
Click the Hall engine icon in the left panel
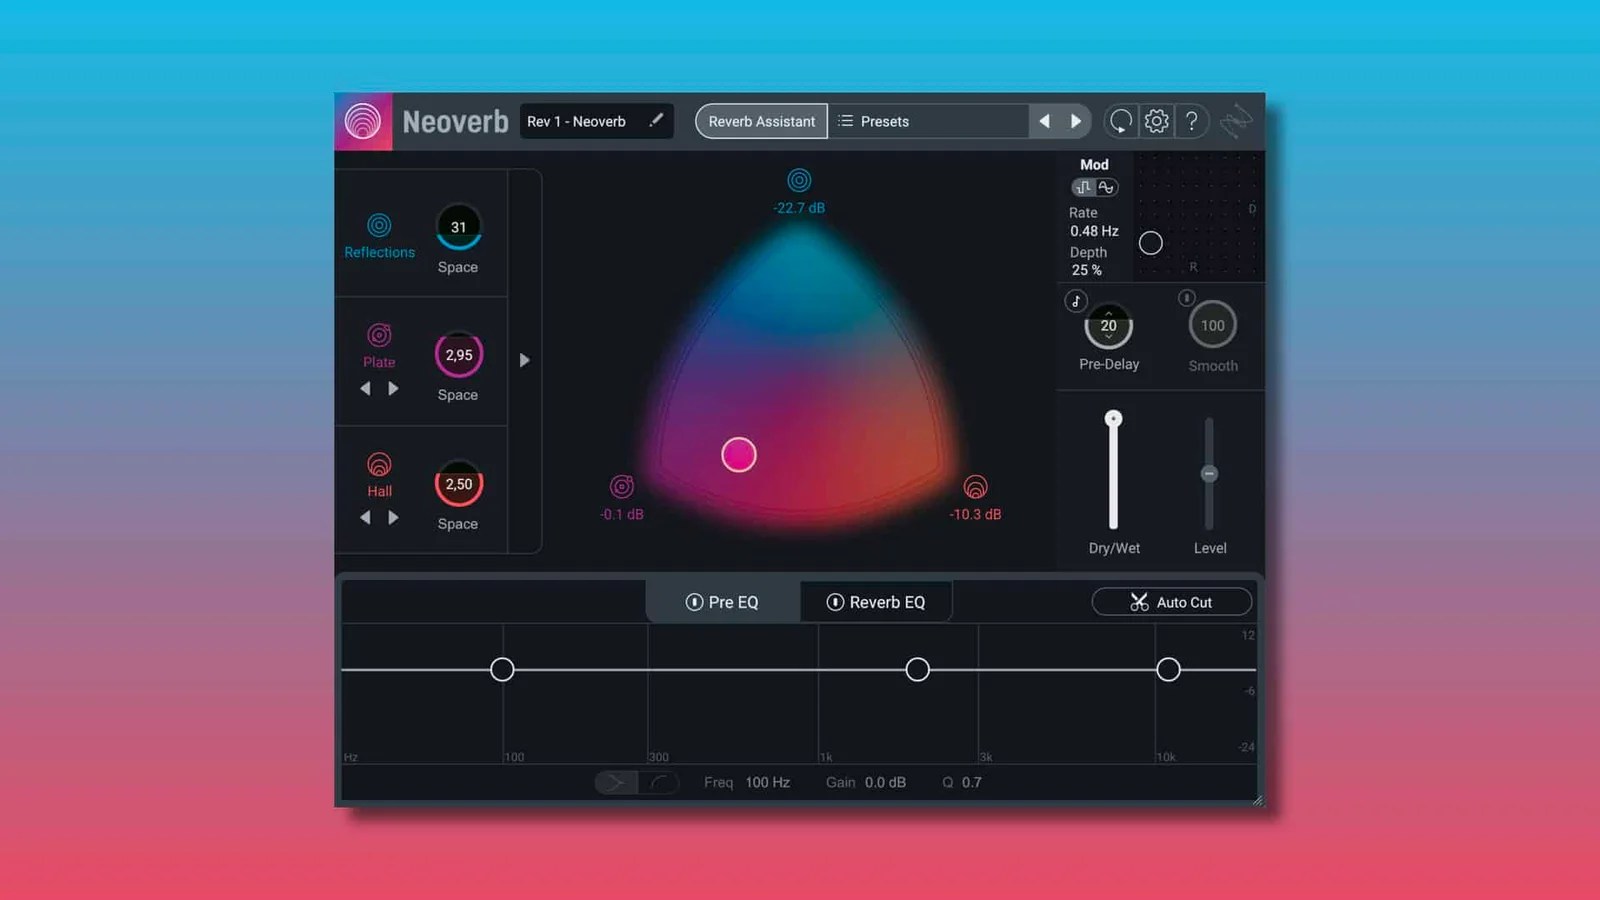(379, 464)
